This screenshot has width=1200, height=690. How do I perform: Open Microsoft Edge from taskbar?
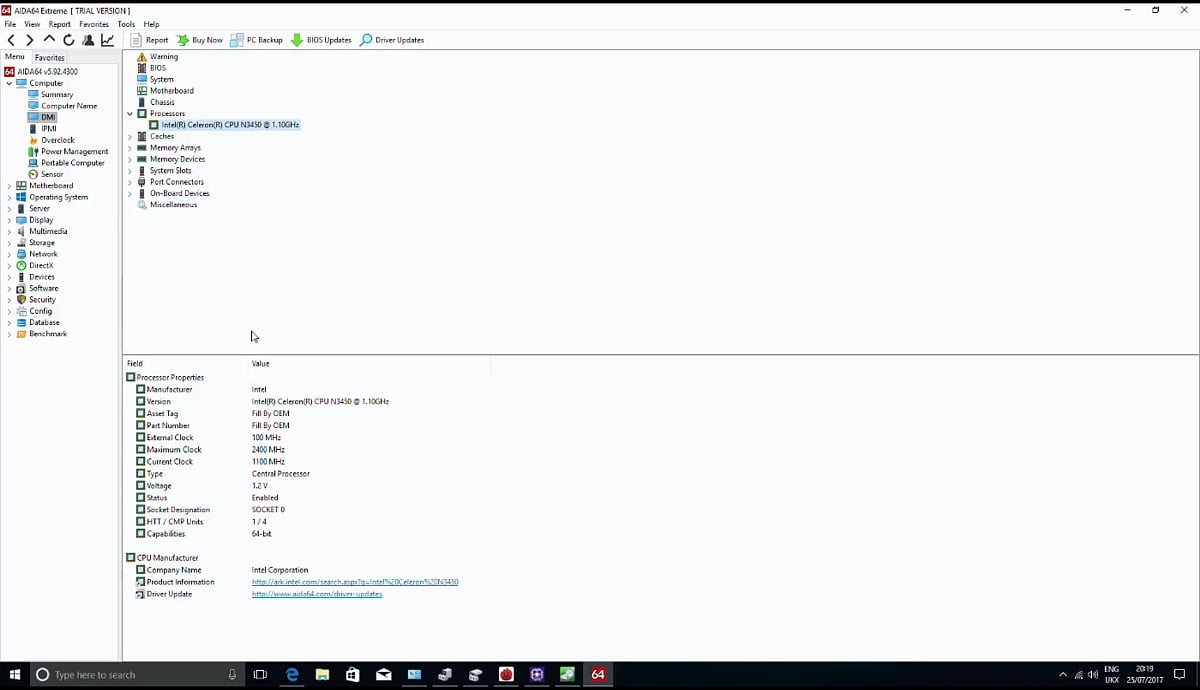[292, 675]
